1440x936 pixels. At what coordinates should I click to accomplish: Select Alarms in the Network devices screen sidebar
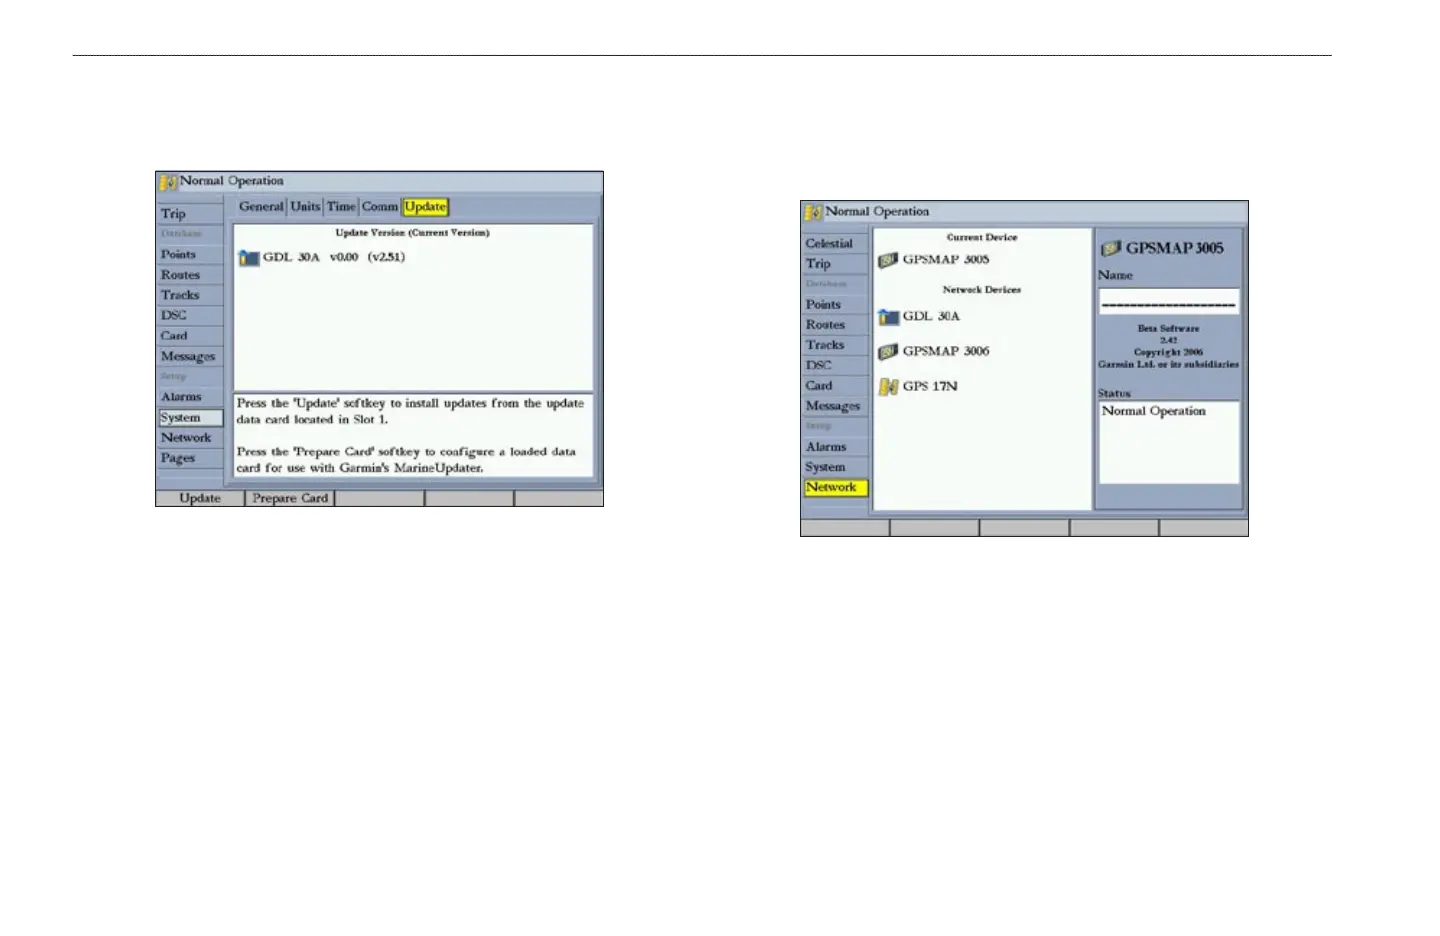(x=835, y=447)
